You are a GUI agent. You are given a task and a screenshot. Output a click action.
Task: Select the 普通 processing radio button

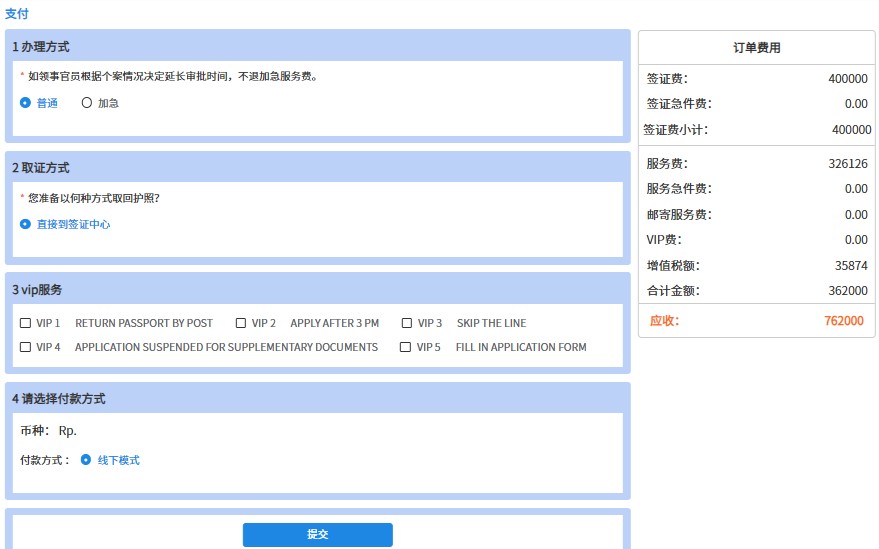(x=26, y=103)
